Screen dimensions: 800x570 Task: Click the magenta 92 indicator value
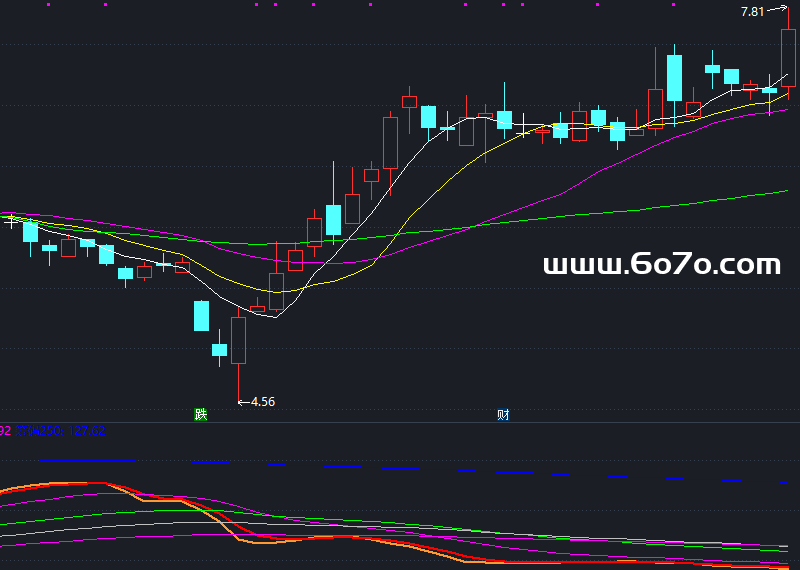pos(5,431)
